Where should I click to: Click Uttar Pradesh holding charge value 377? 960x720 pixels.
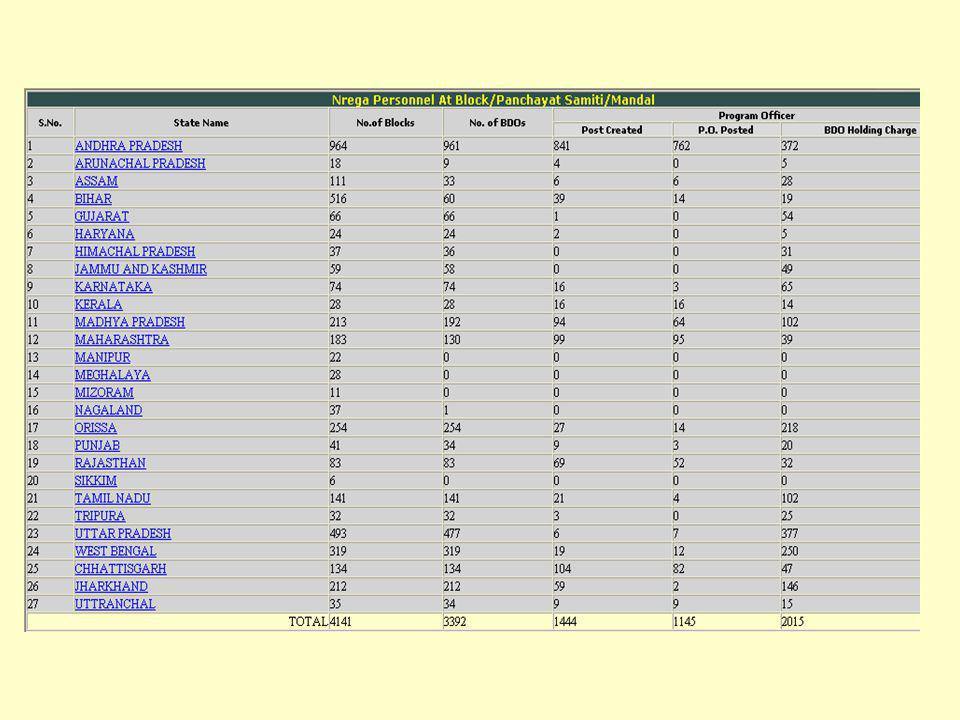tap(790, 534)
